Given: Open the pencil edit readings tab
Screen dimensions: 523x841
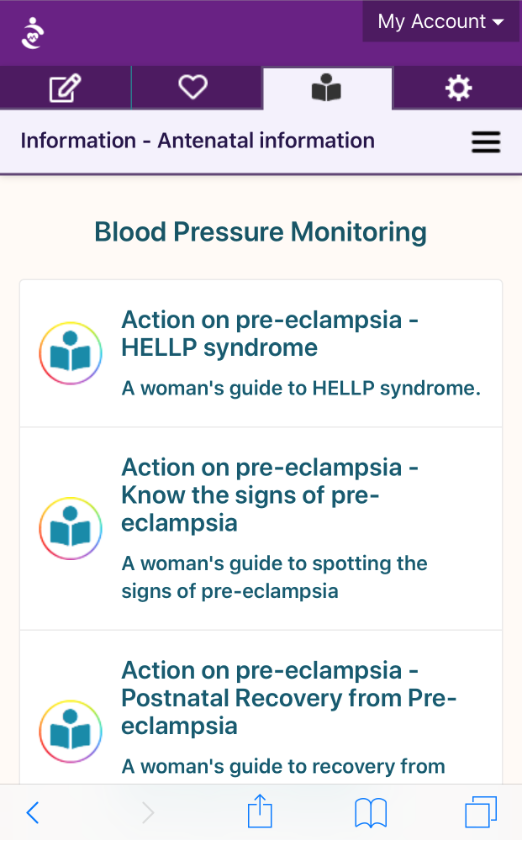Looking at the screenshot, I should pos(65,88).
